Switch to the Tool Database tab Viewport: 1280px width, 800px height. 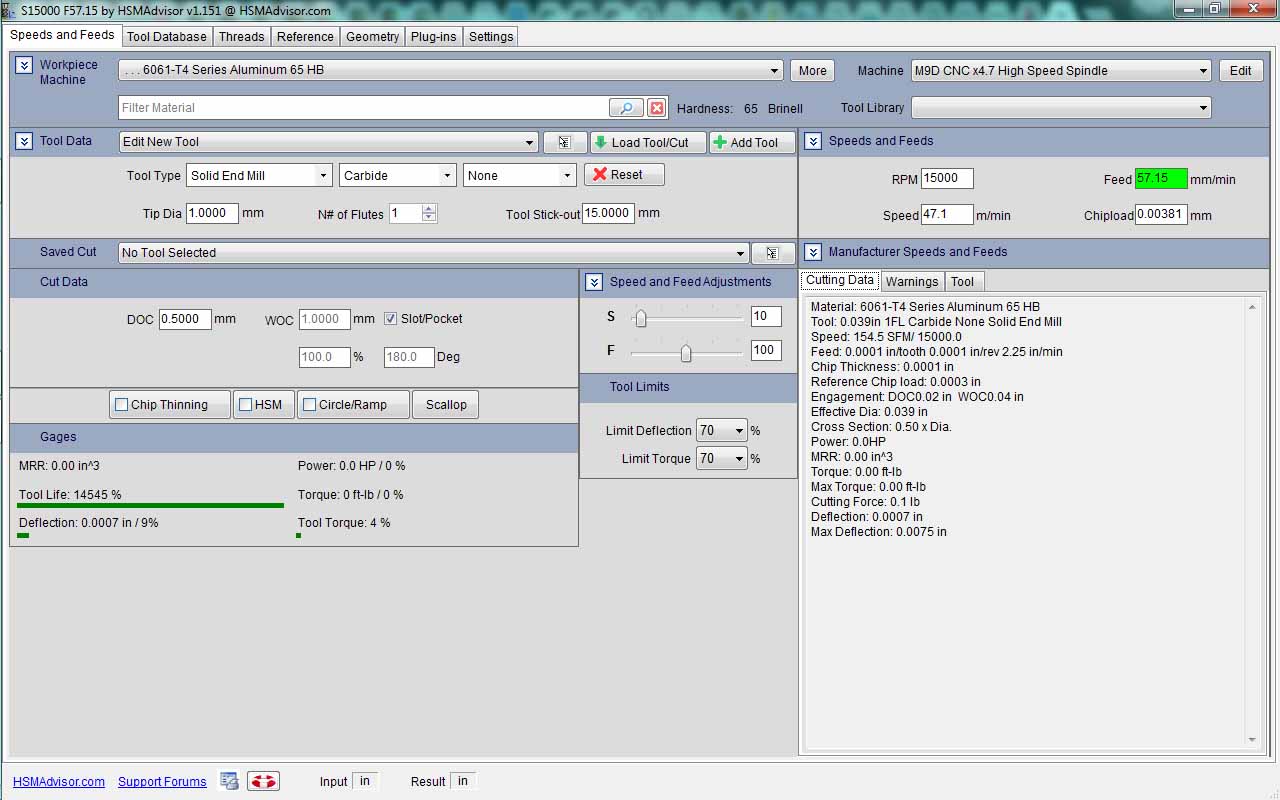[x=167, y=37]
